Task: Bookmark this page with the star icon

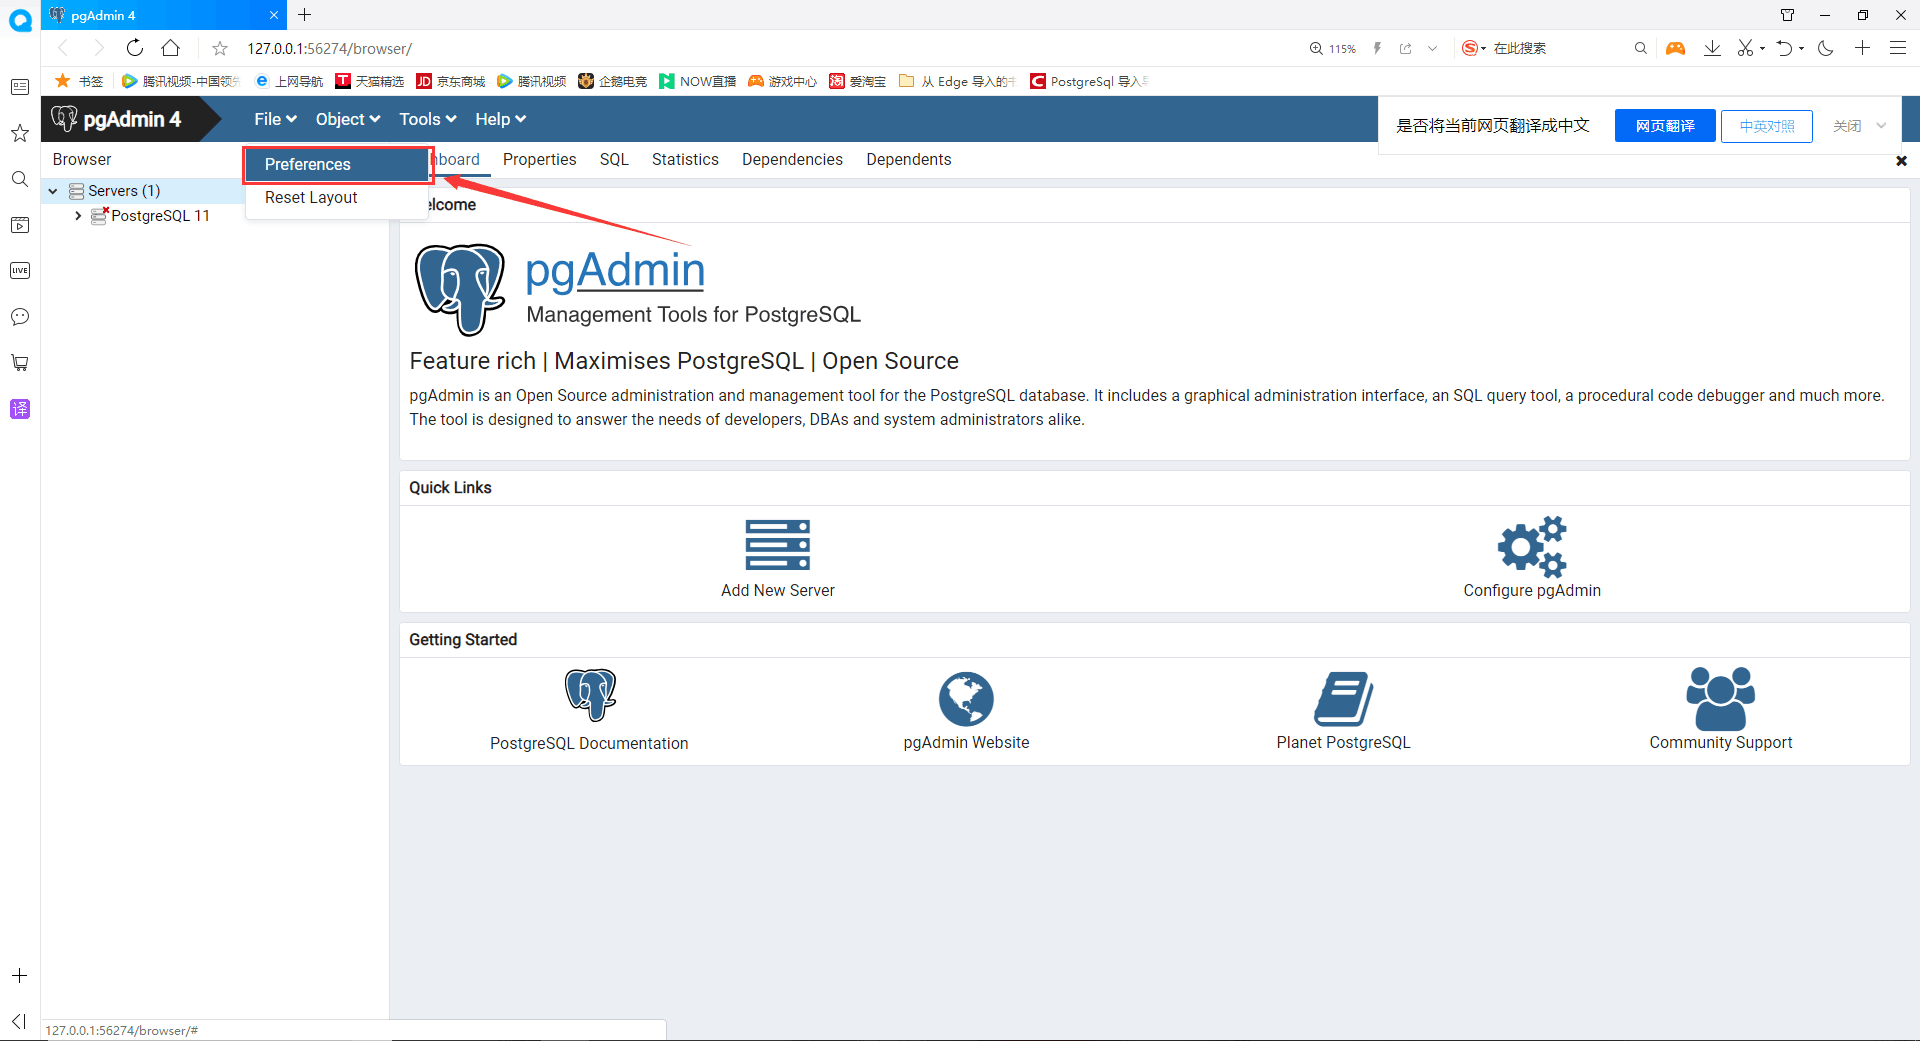Action: coord(220,48)
